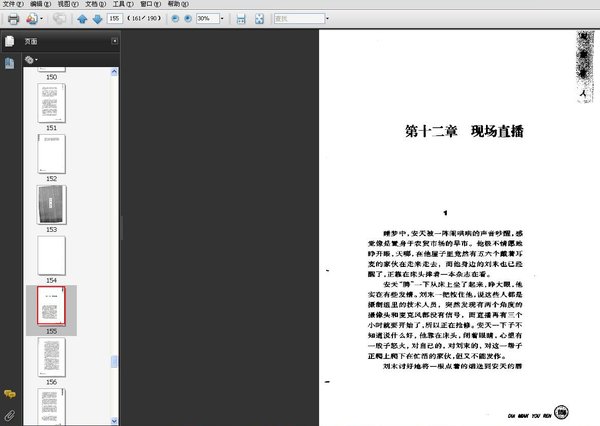Viewport: 600px width, 426px height.
Task: Click the greyed collaborate toolbar icon
Action: coord(59,19)
